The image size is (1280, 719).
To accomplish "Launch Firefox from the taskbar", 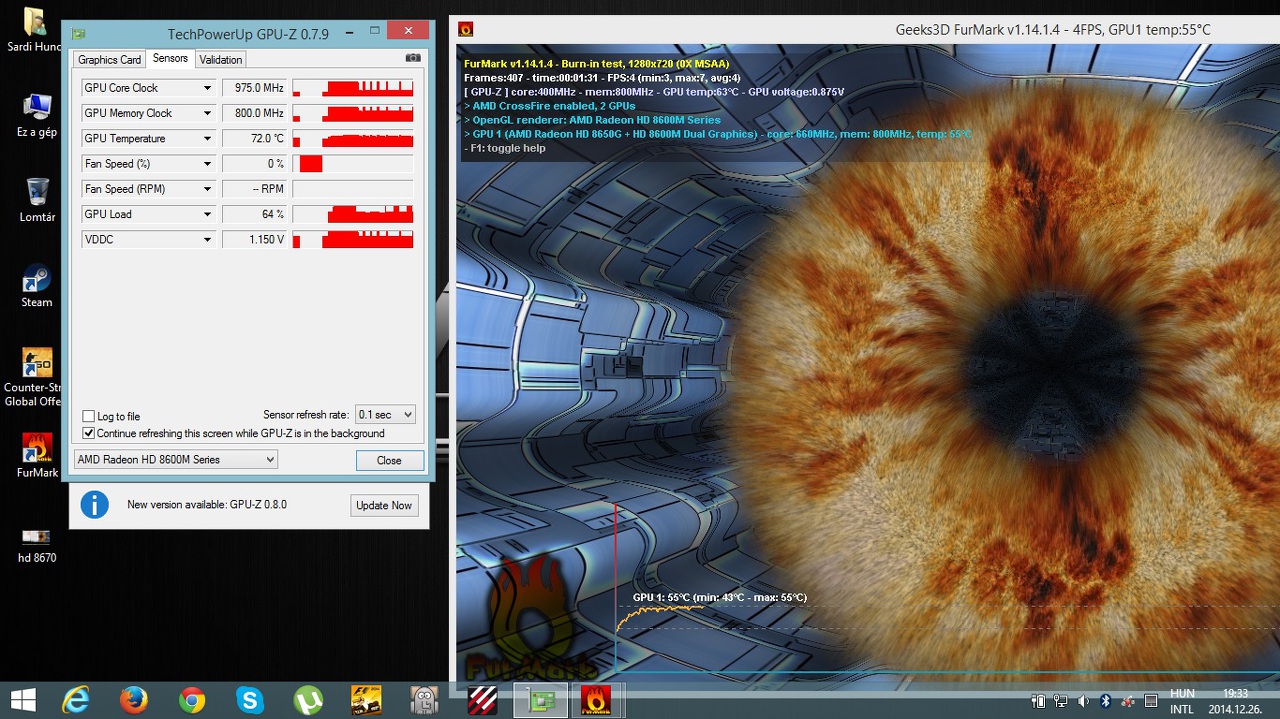I will tap(133, 699).
